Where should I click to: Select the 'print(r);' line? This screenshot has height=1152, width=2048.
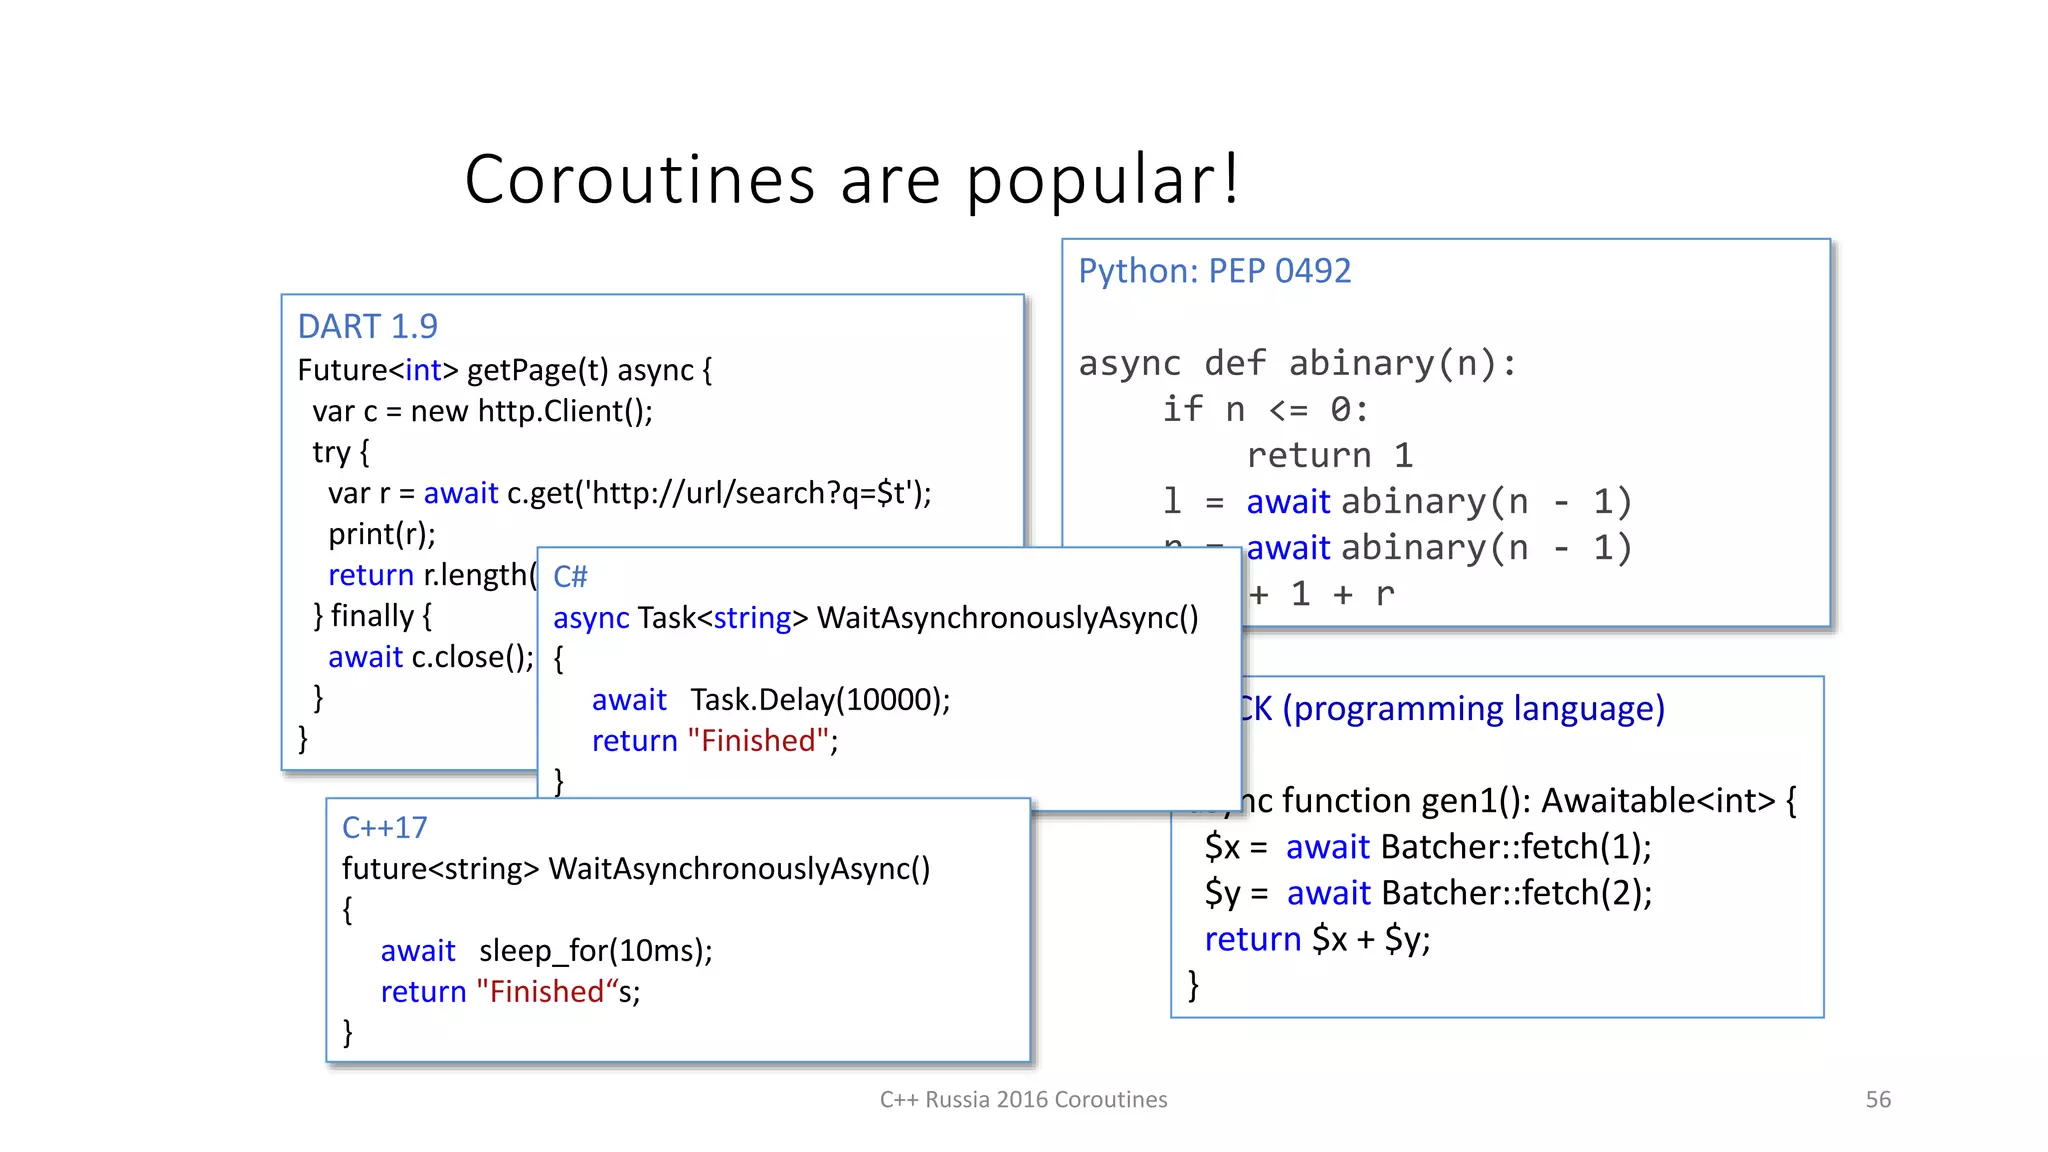(x=382, y=534)
